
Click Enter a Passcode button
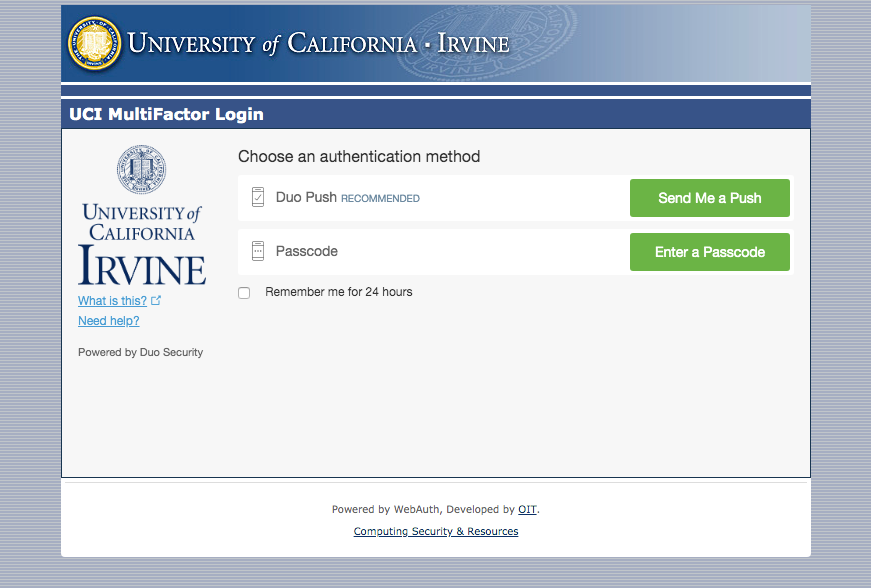[x=709, y=252]
